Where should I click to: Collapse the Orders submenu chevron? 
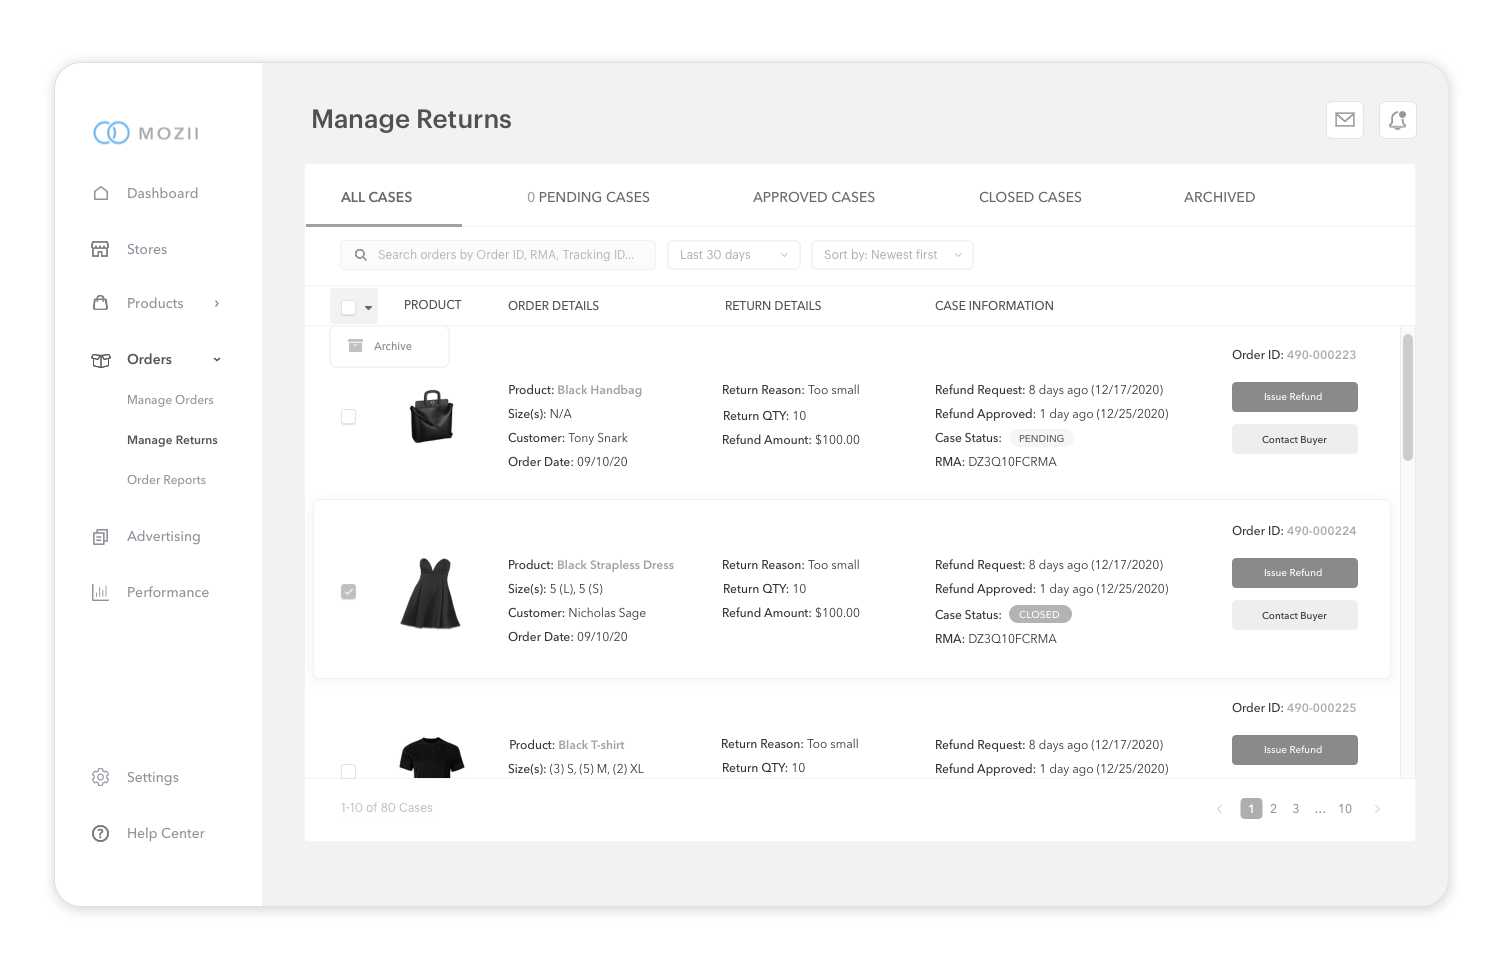[x=217, y=359]
